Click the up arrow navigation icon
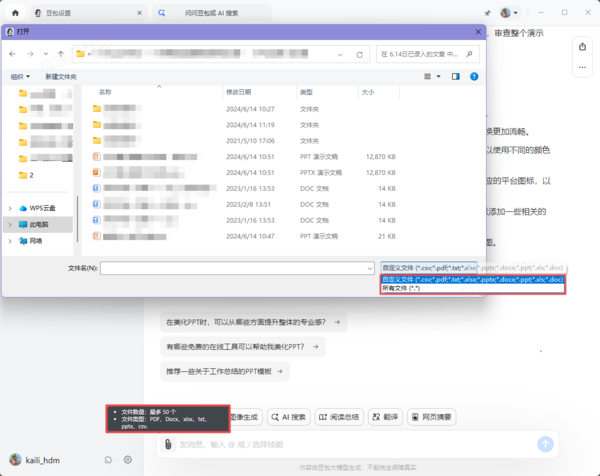Screen dimensions: 600x476 coord(61,54)
